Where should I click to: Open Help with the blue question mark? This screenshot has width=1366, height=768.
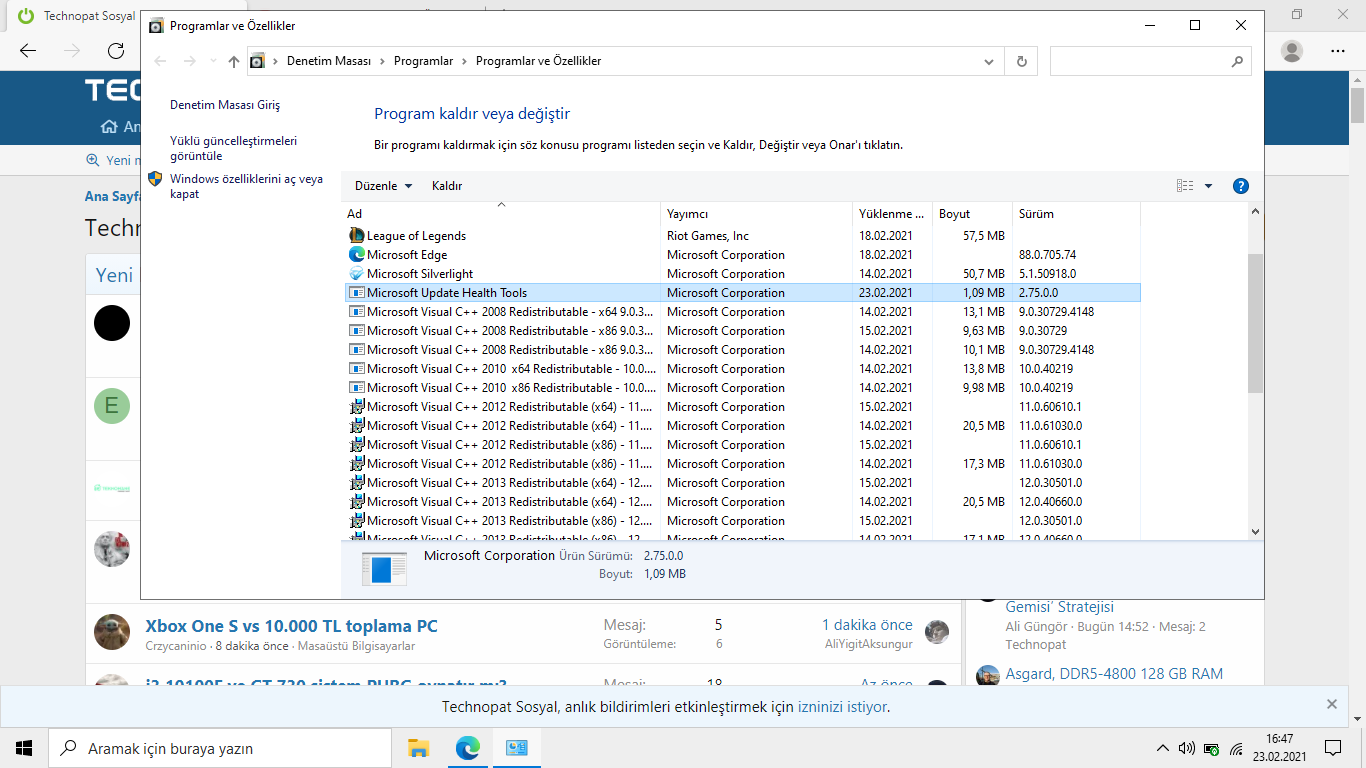pos(1241,186)
